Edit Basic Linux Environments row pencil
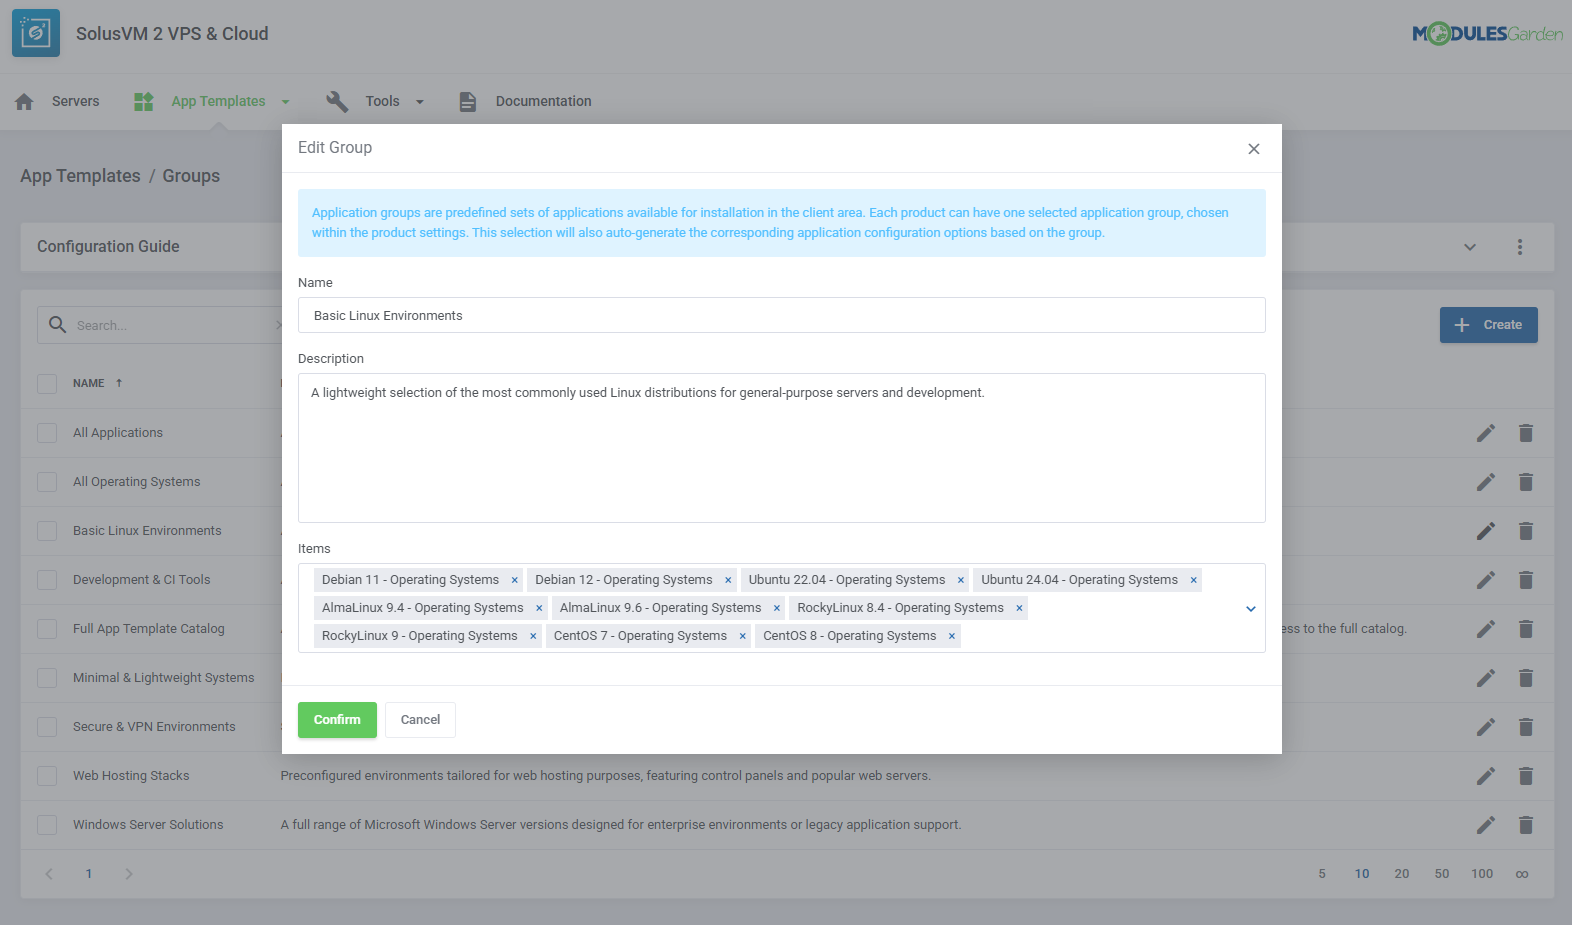The width and height of the screenshot is (1572, 925). [x=1486, y=531]
